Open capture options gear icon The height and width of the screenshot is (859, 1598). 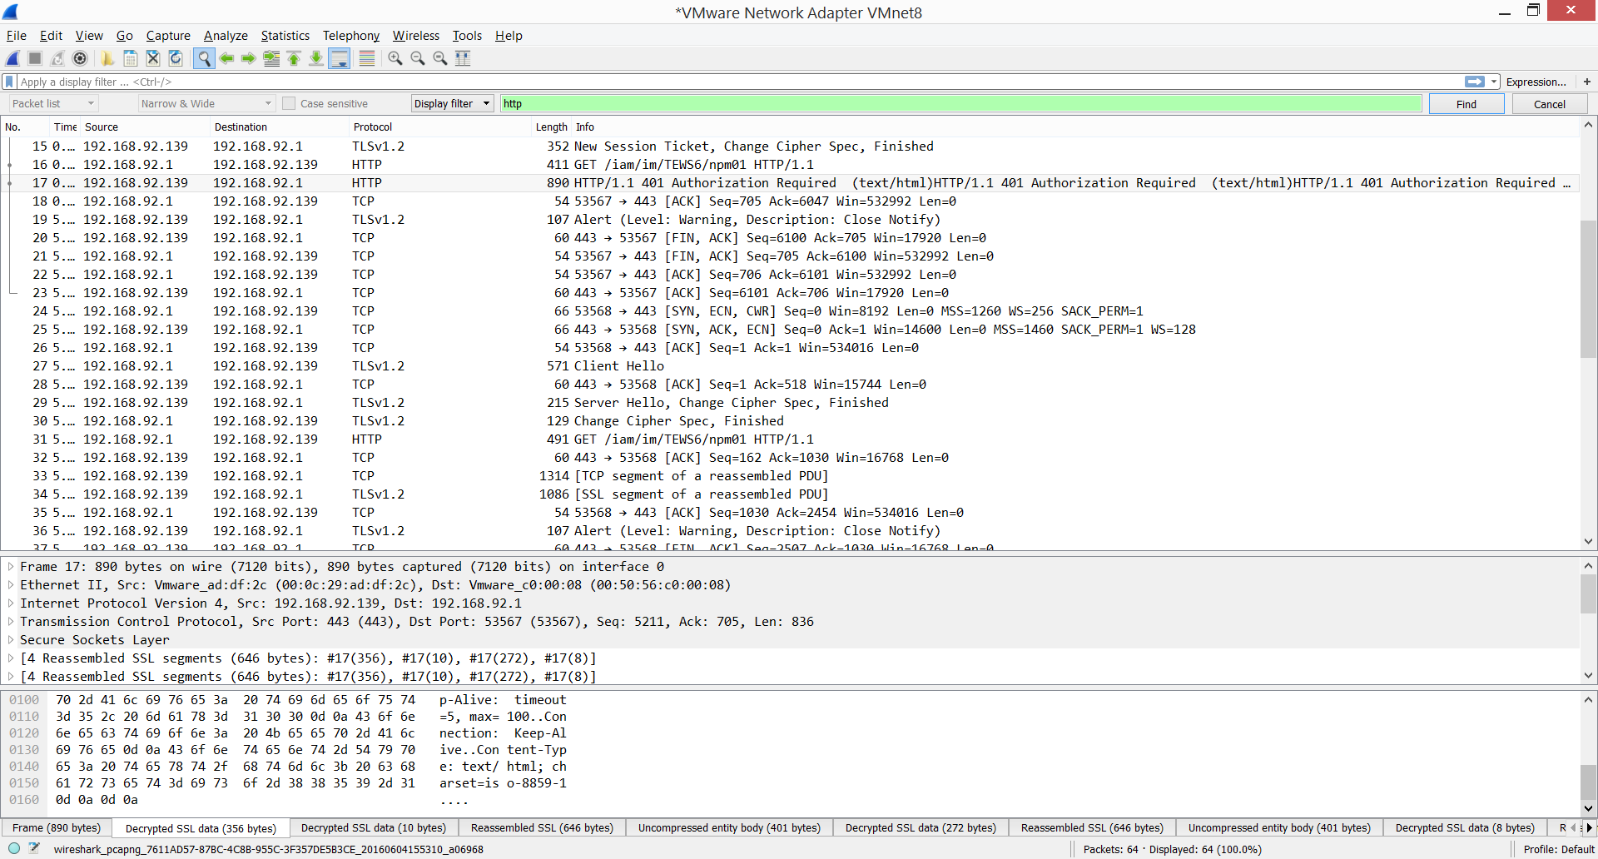[x=80, y=59]
